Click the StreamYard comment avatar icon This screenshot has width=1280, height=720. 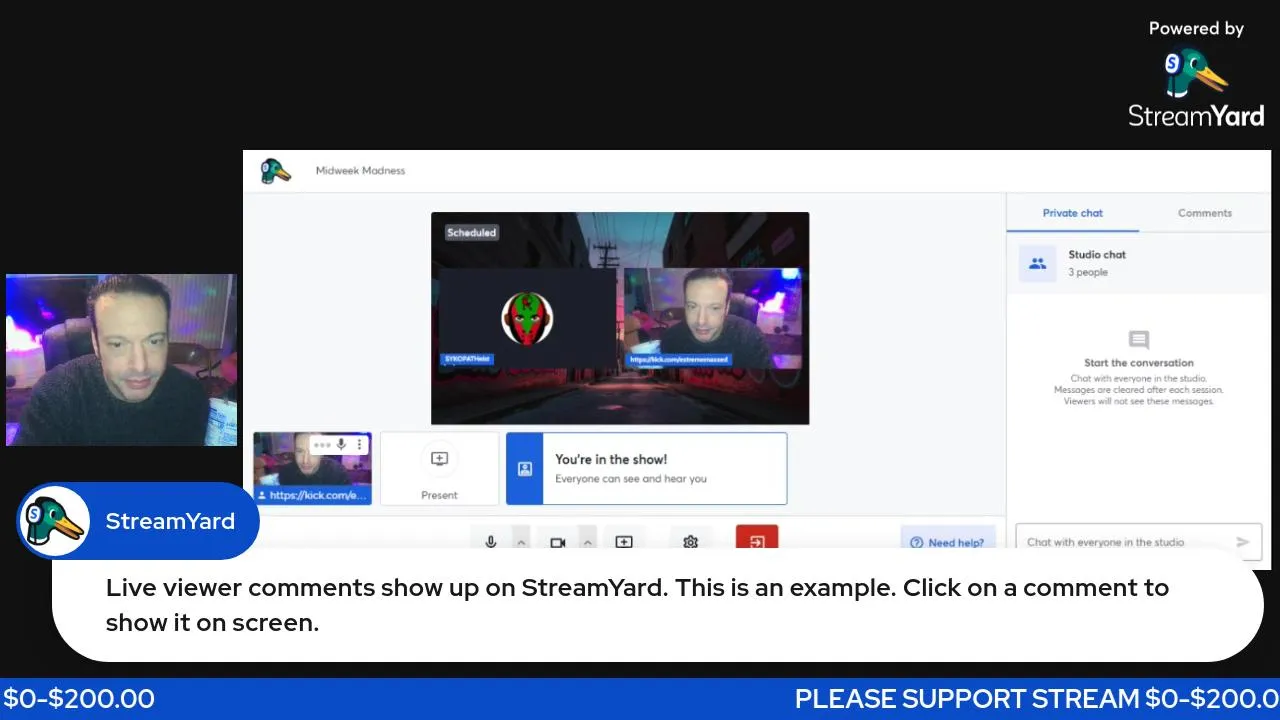[54, 521]
